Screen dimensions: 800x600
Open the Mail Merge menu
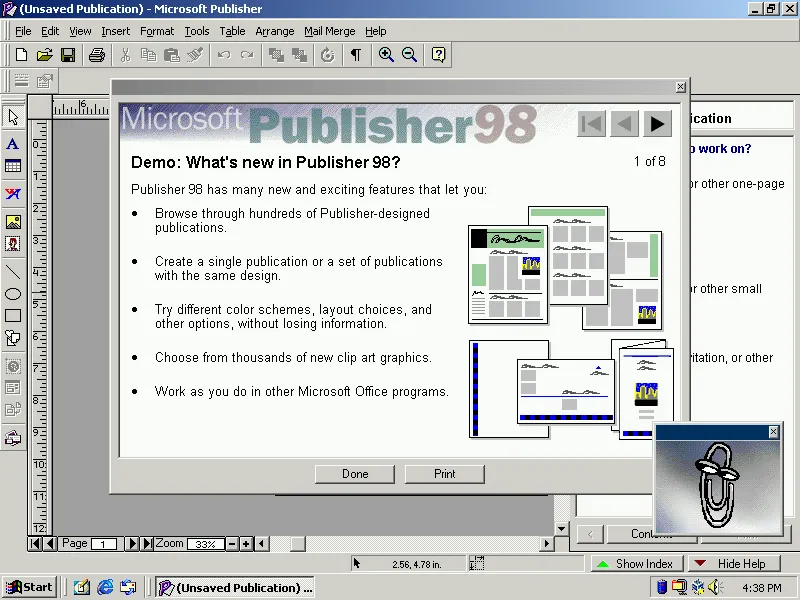(x=329, y=31)
